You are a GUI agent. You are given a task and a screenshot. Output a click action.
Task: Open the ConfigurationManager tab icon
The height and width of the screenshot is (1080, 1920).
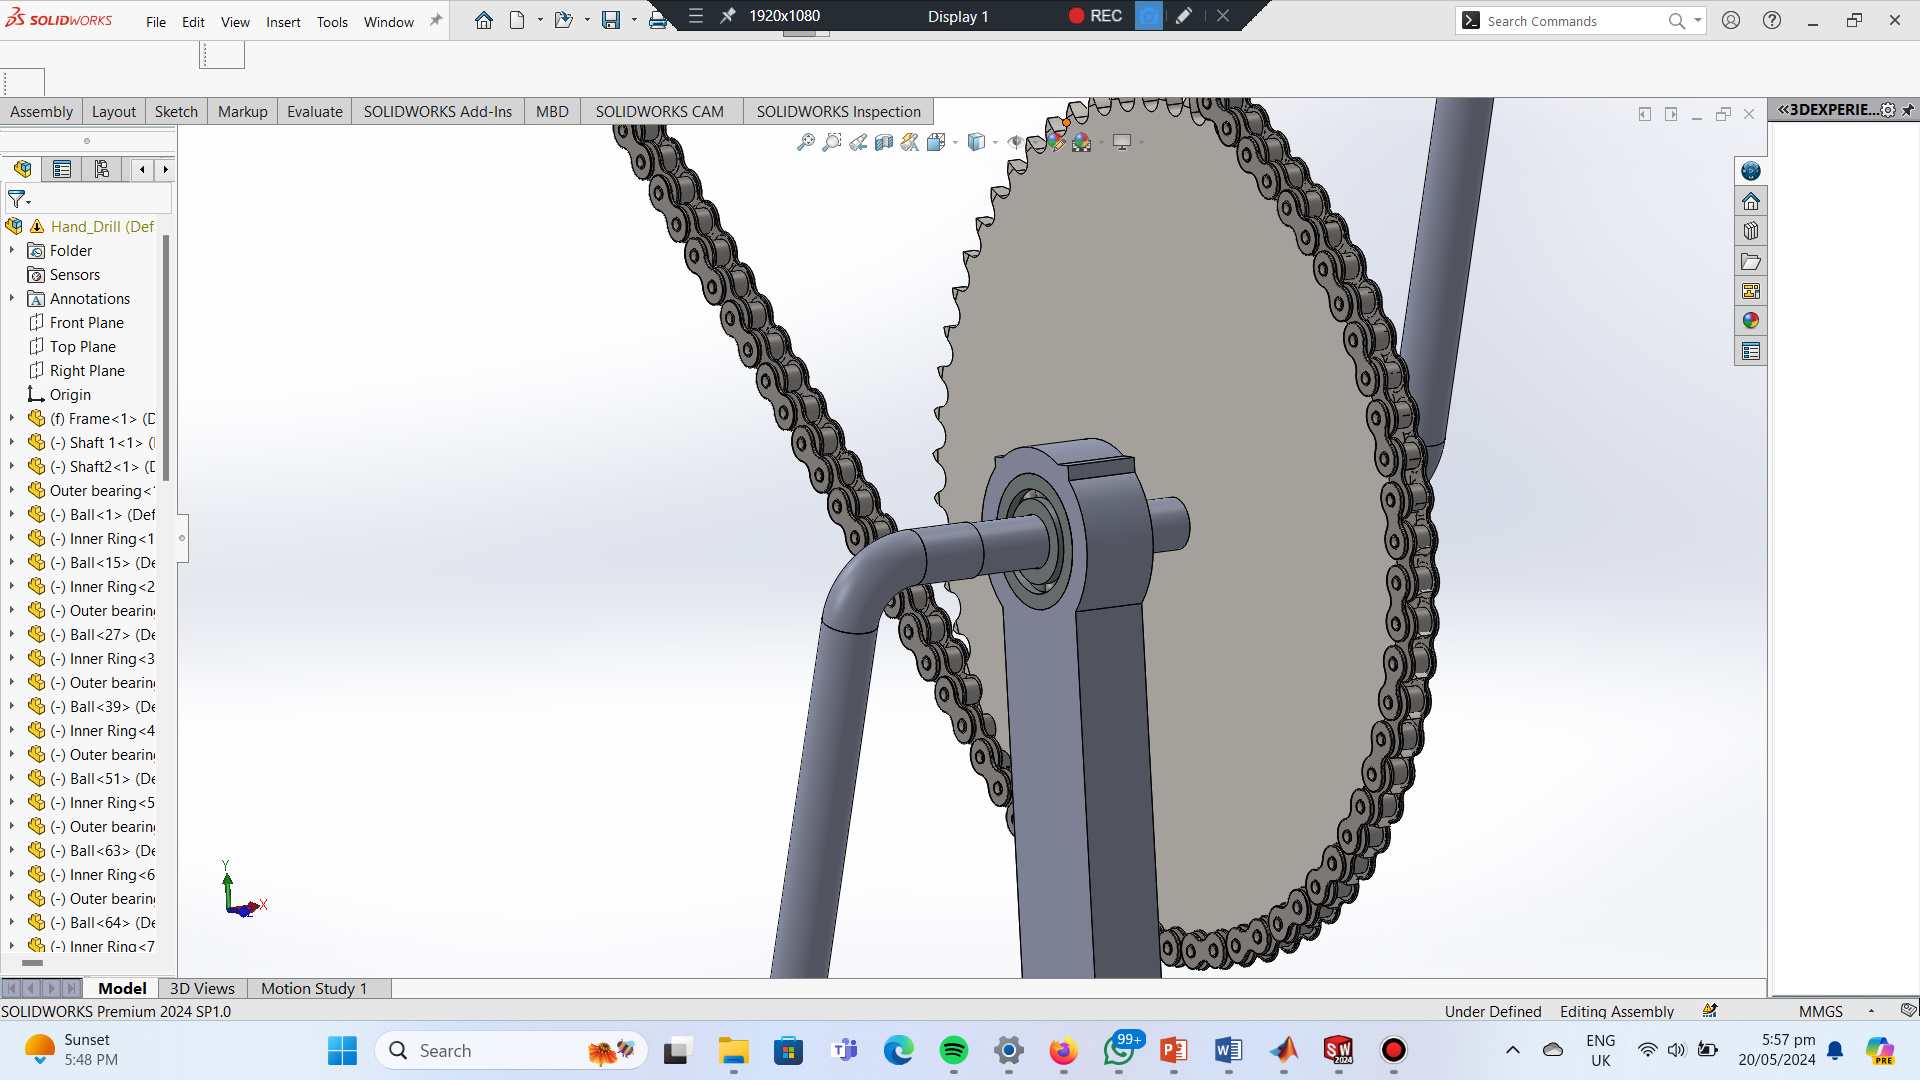(101, 169)
